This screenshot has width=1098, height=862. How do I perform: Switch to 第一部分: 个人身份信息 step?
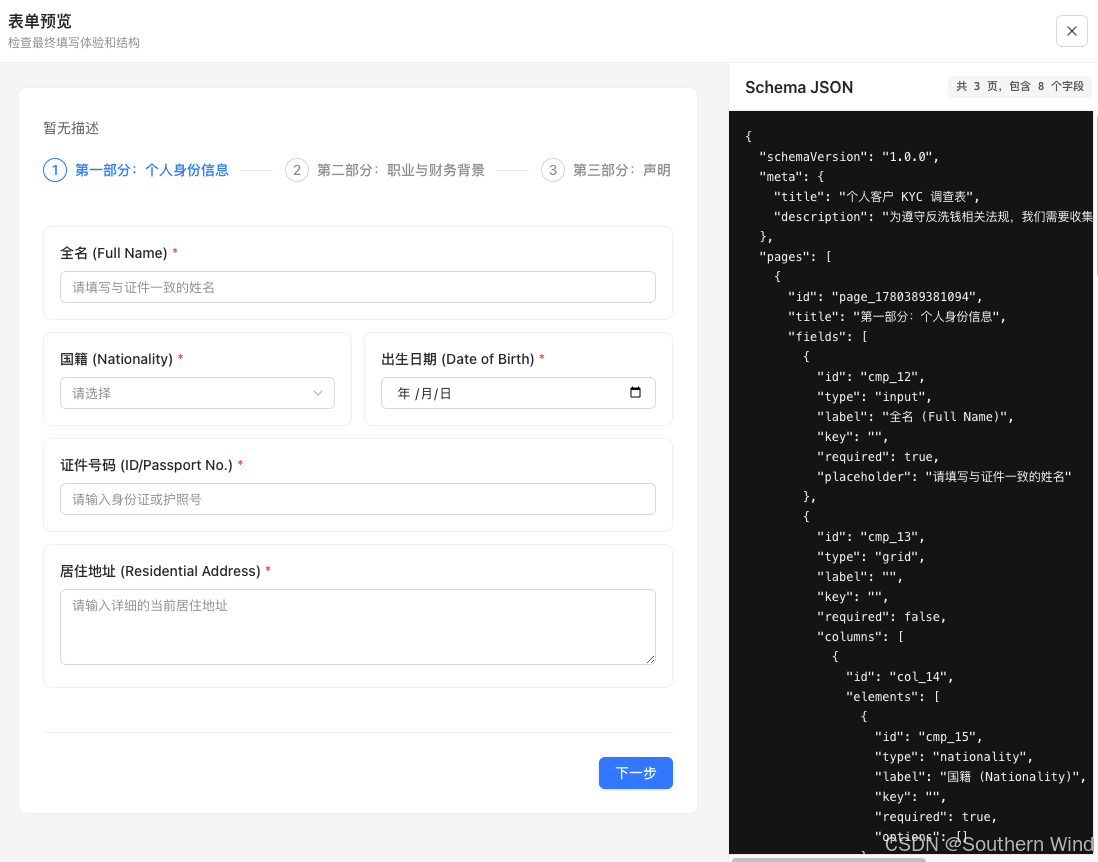pos(152,170)
